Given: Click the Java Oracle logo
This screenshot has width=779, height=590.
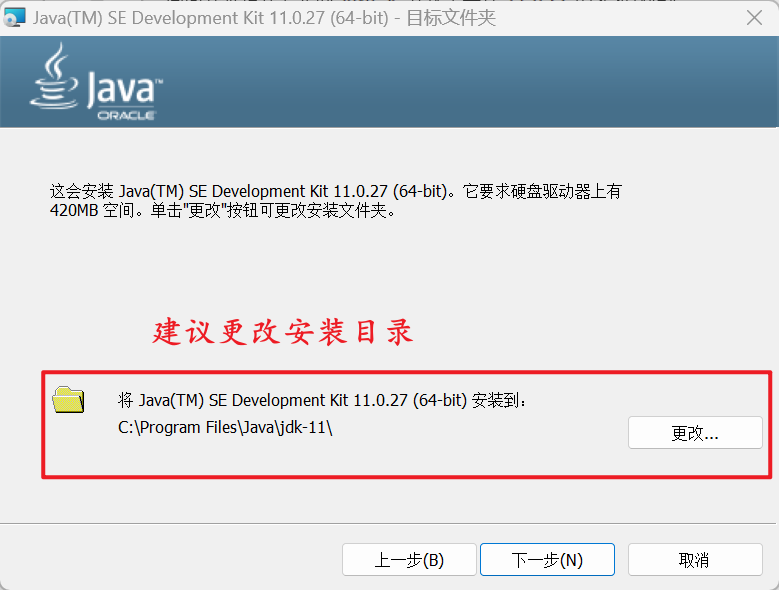Looking at the screenshot, I should pos(96,82).
